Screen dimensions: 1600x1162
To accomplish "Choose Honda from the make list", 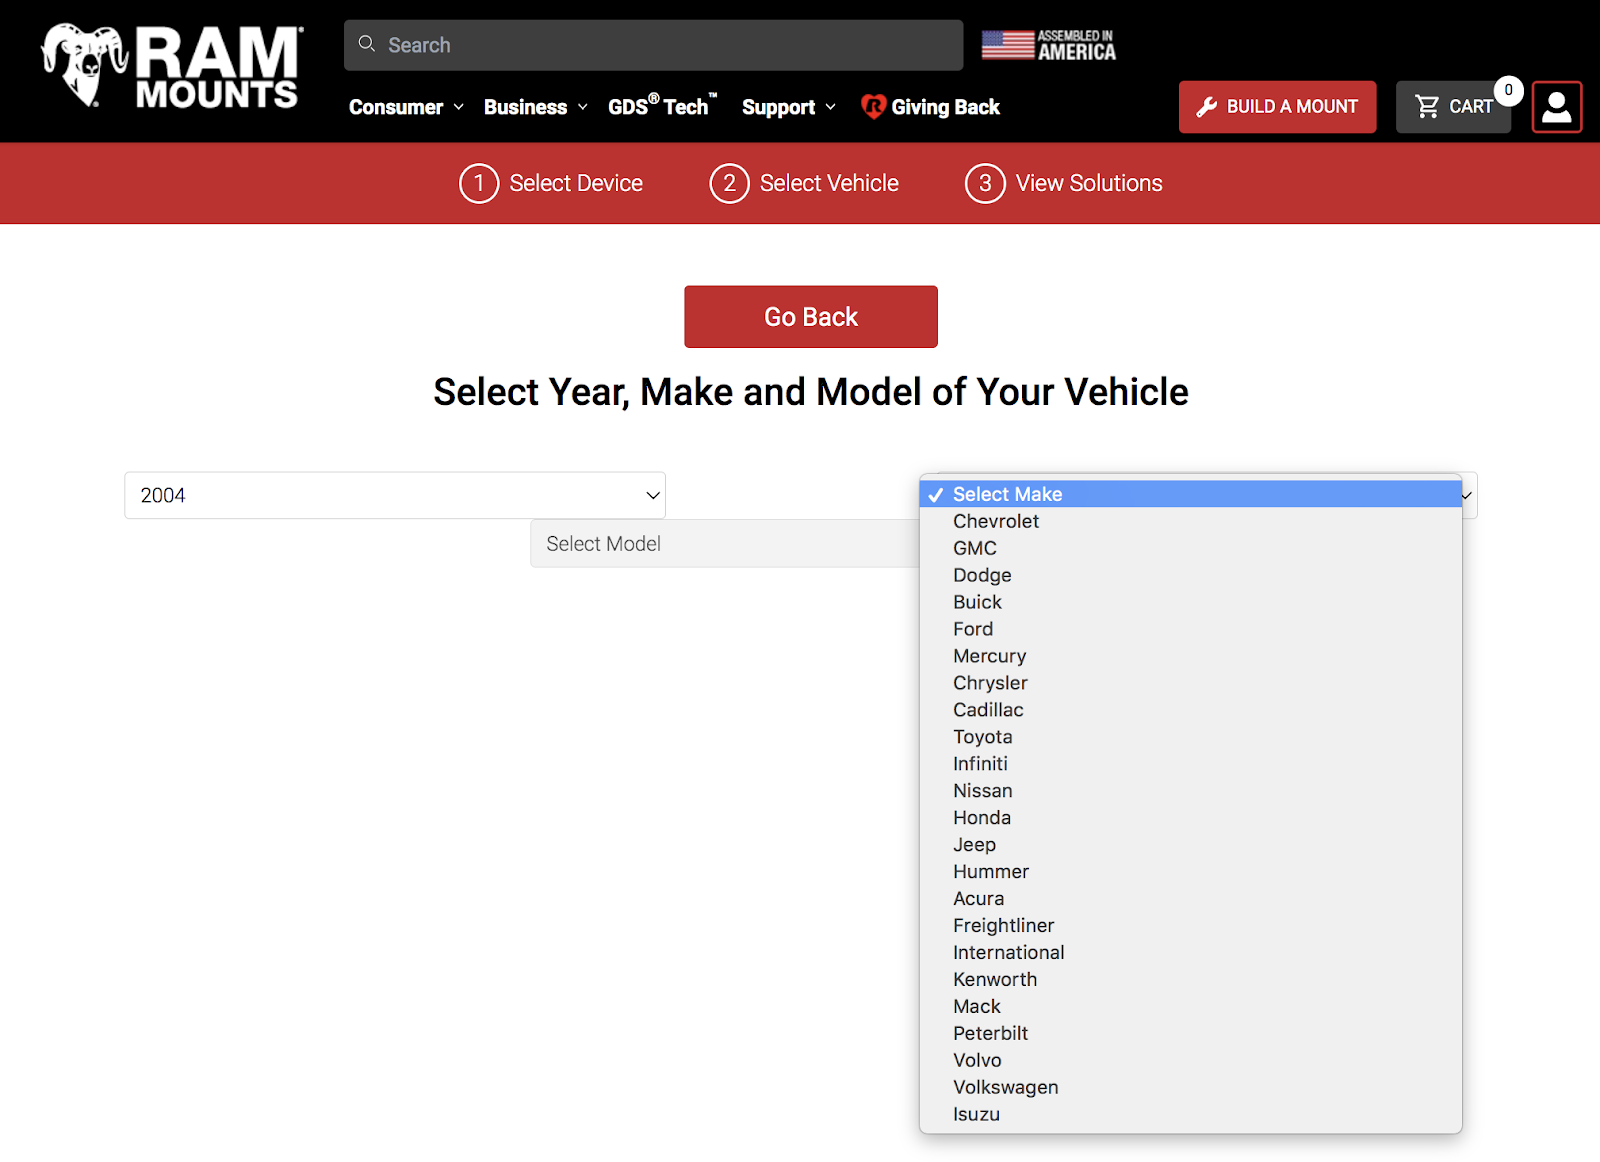I will (1190, 818).
